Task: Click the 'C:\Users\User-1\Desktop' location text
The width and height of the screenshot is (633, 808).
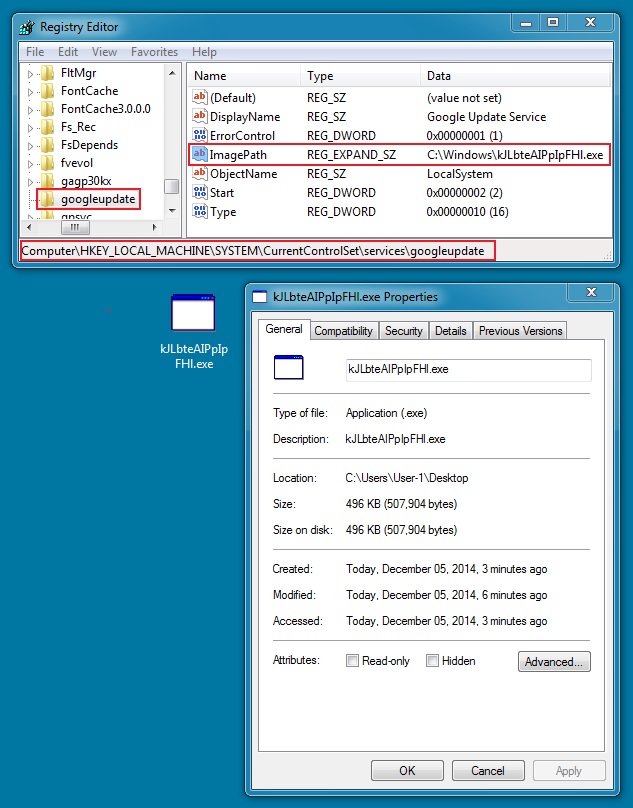Action: (x=407, y=478)
